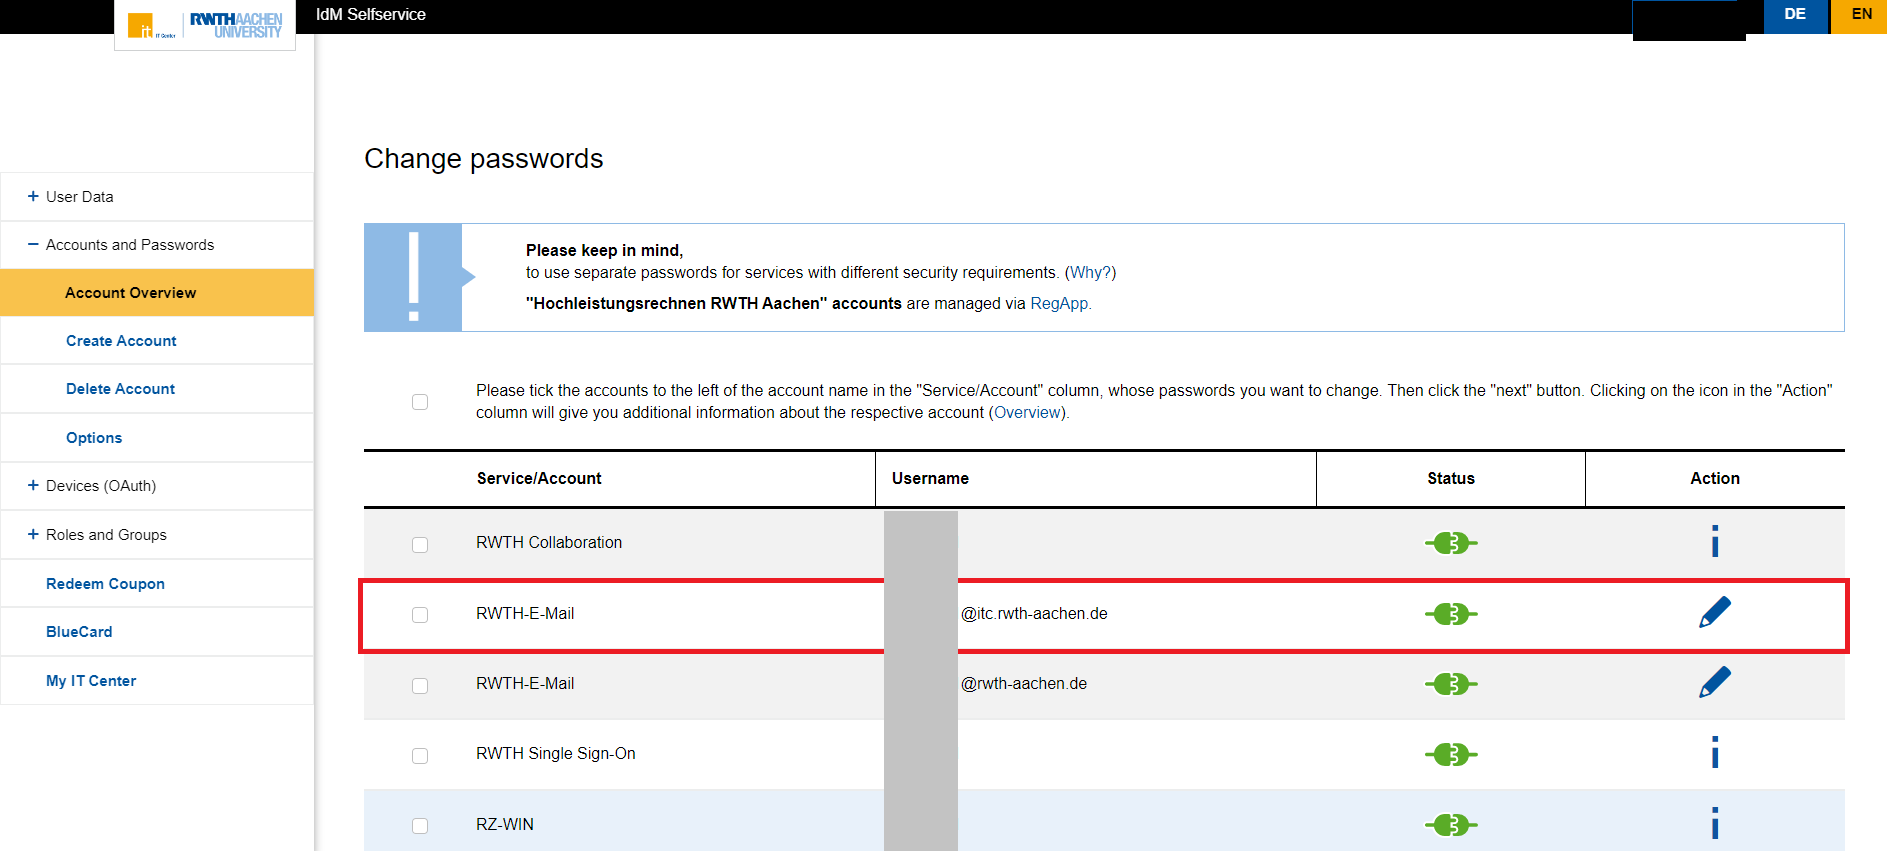Click Status column header
The height and width of the screenshot is (851, 1887).
click(1451, 478)
